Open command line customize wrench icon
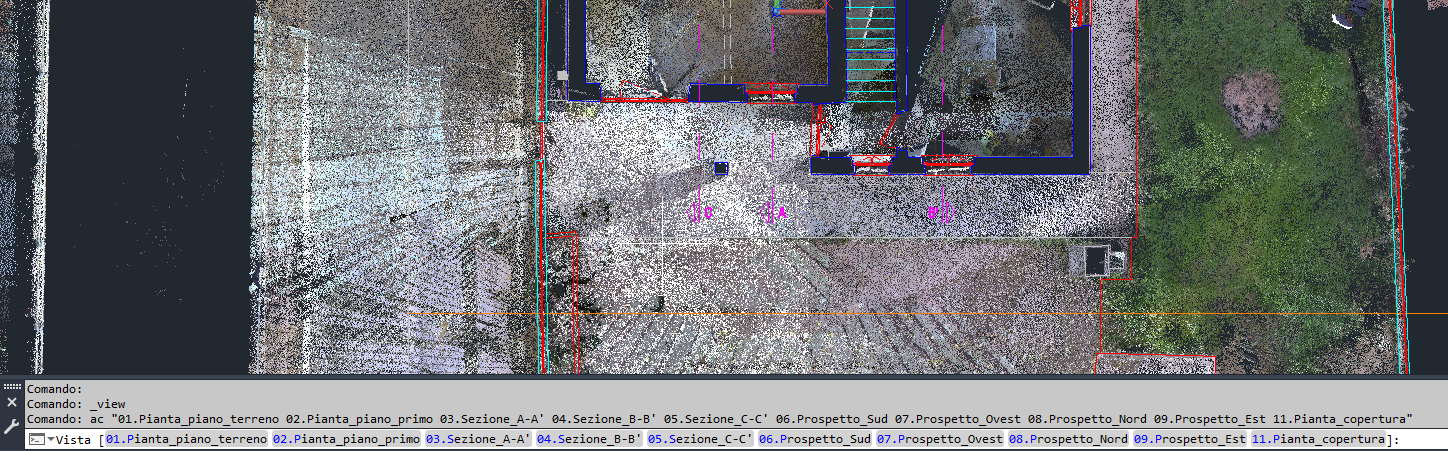Image resolution: width=1448 pixels, height=451 pixels. 12,425
